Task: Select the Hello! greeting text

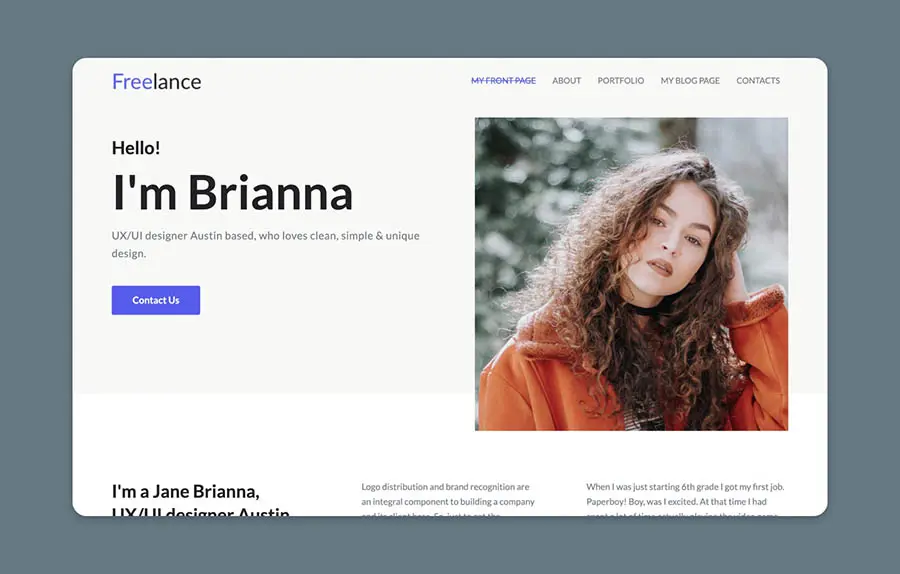Action: pos(136,148)
